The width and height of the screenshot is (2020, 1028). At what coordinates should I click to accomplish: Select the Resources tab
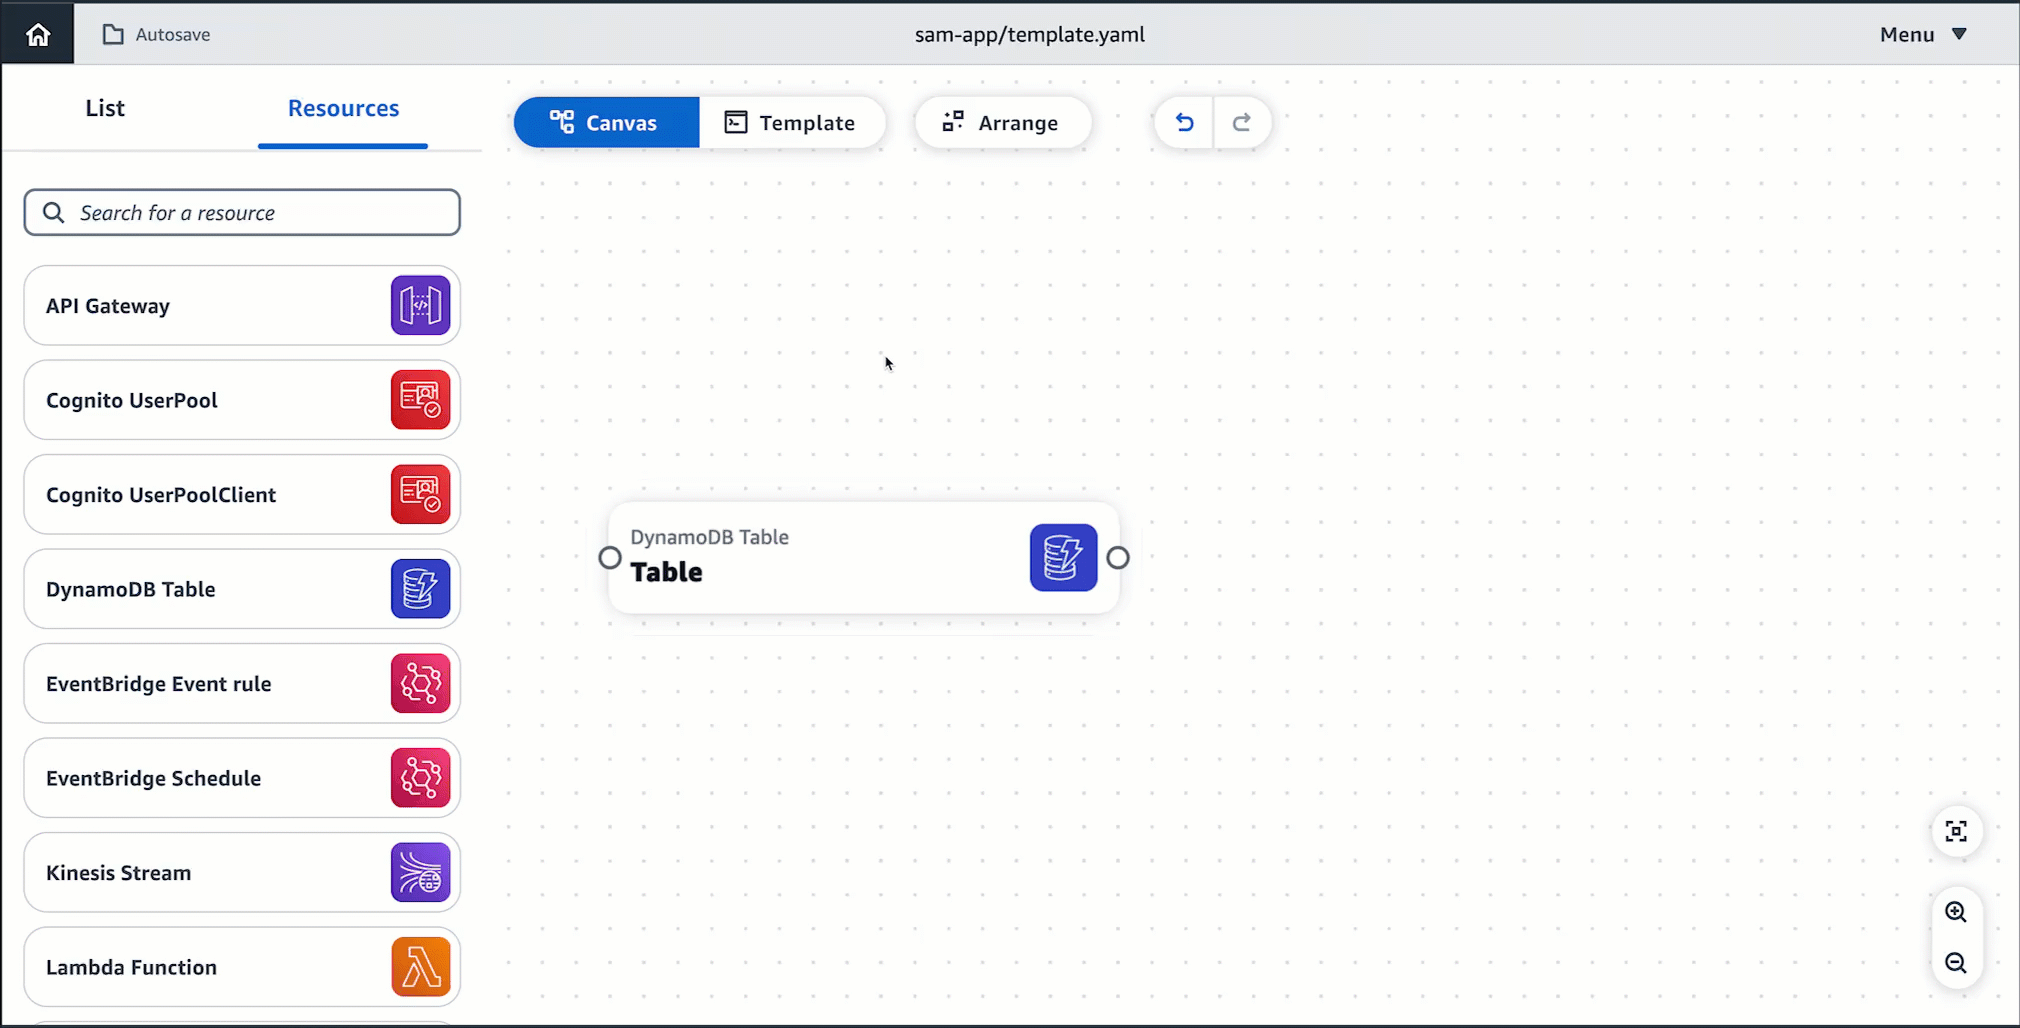coord(343,108)
